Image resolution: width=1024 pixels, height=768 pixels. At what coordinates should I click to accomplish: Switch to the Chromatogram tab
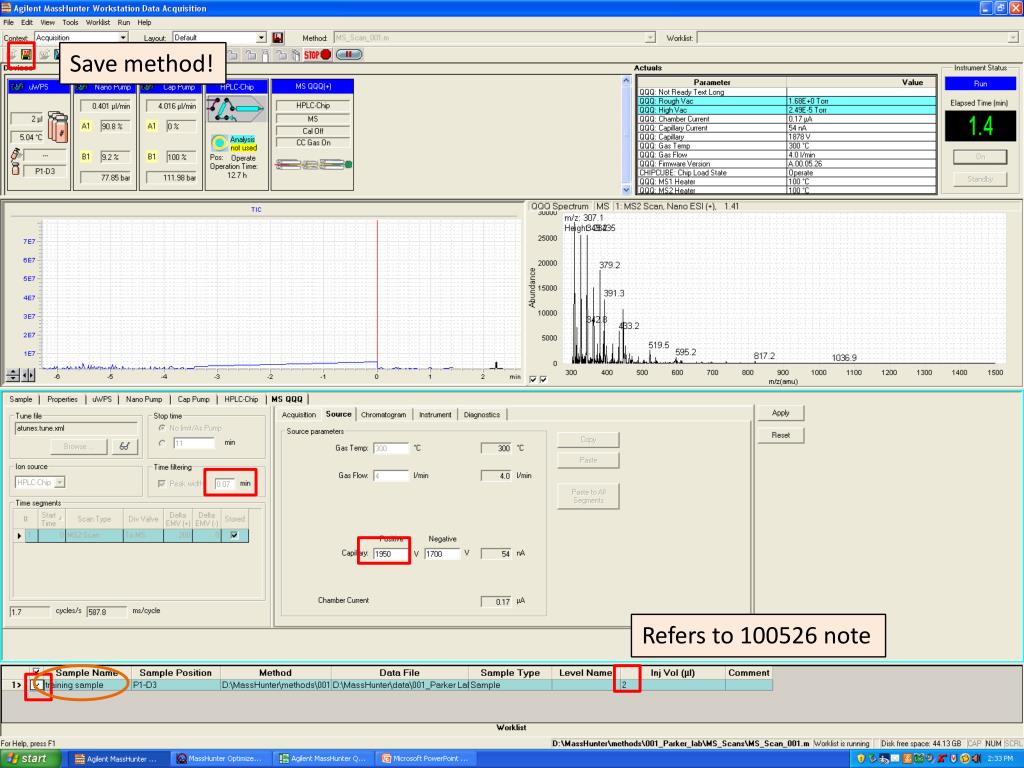[383, 415]
